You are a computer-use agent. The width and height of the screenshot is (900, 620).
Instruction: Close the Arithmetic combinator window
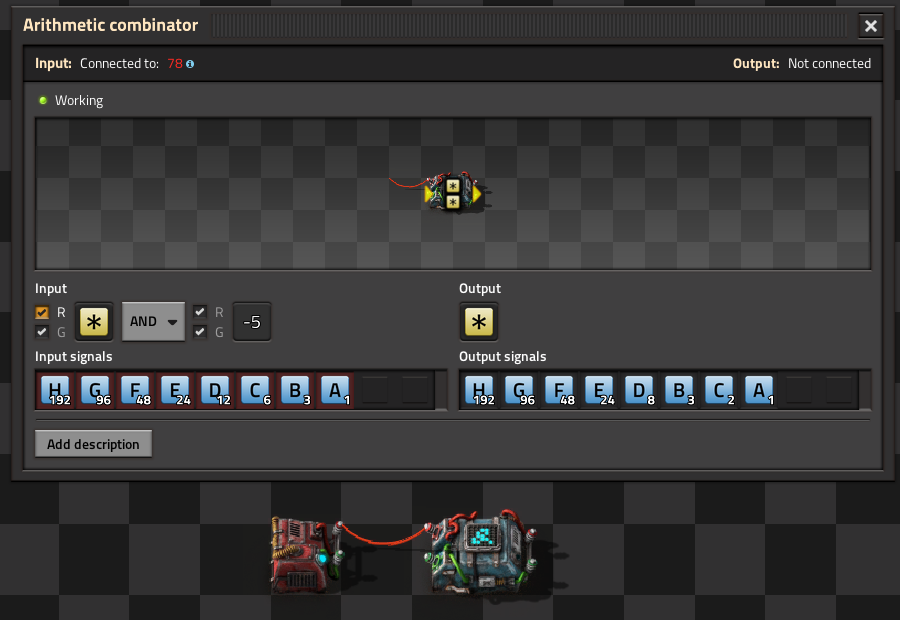click(871, 26)
